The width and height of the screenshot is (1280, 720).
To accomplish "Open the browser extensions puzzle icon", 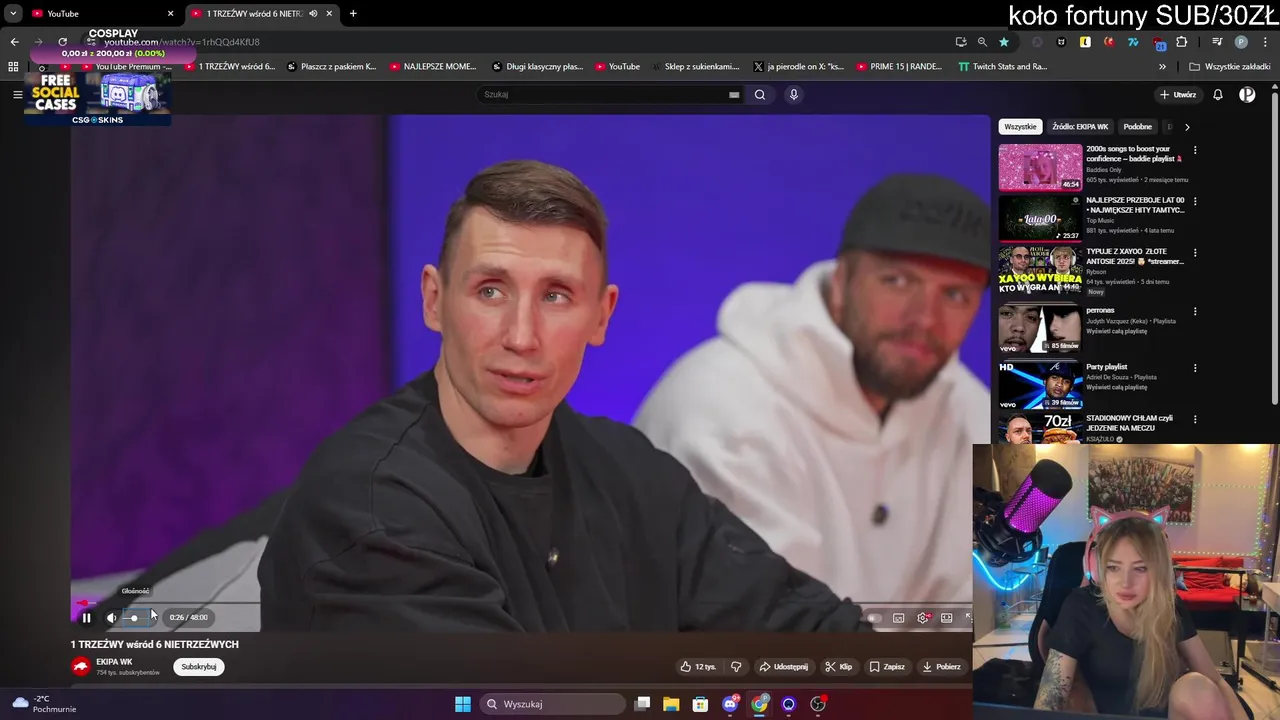I will (1182, 42).
